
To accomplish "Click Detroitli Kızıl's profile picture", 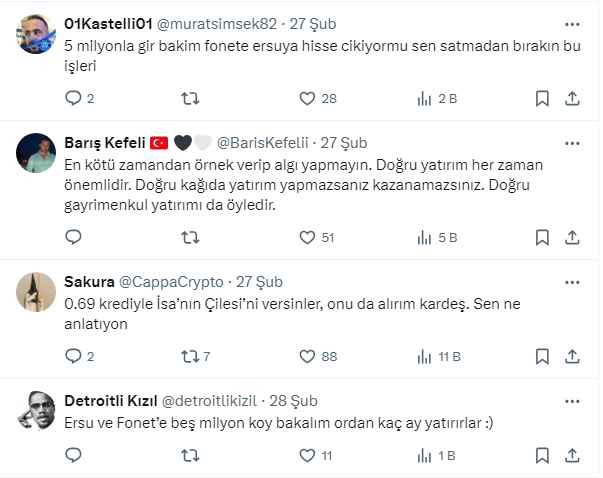I will pos(38,408).
